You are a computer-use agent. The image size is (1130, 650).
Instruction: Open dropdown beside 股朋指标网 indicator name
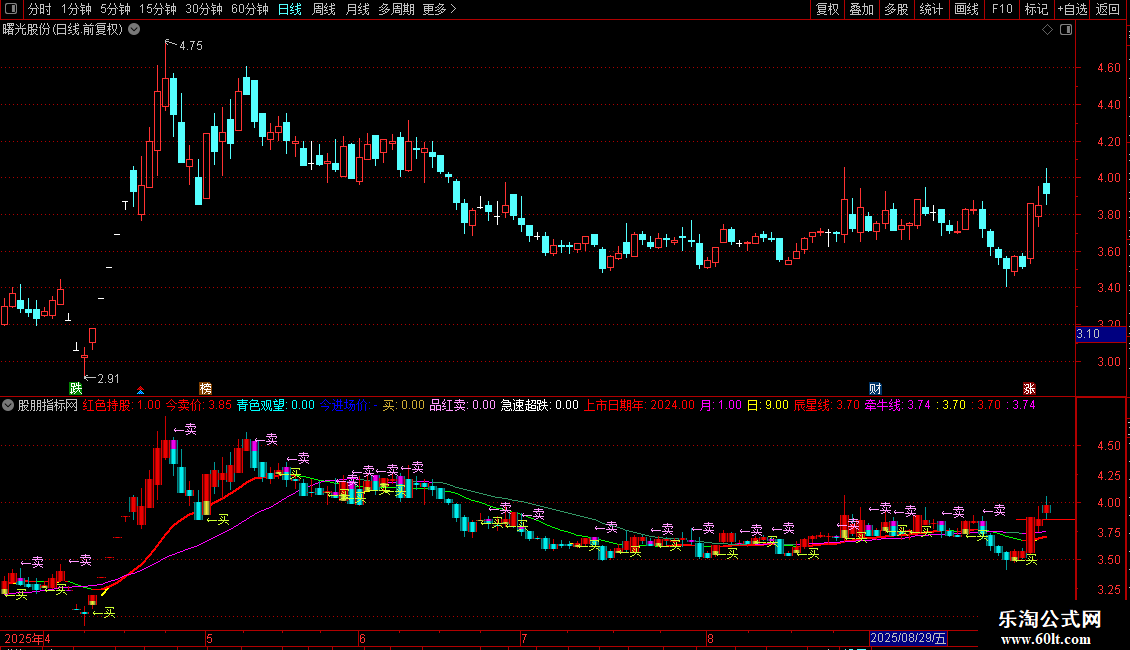(8, 405)
